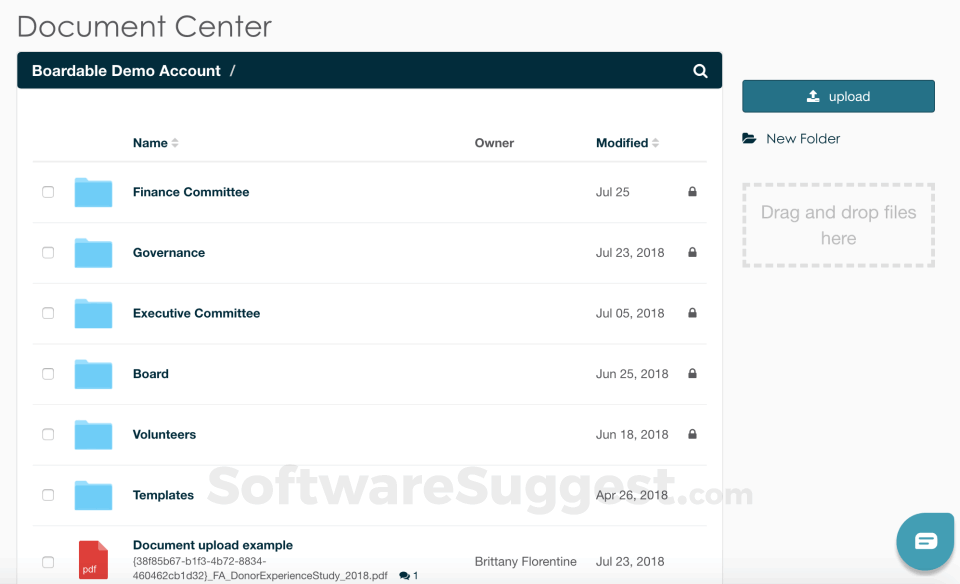The height and width of the screenshot is (584, 960).
Task: Click the Document Center heading
Action: coord(143,26)
